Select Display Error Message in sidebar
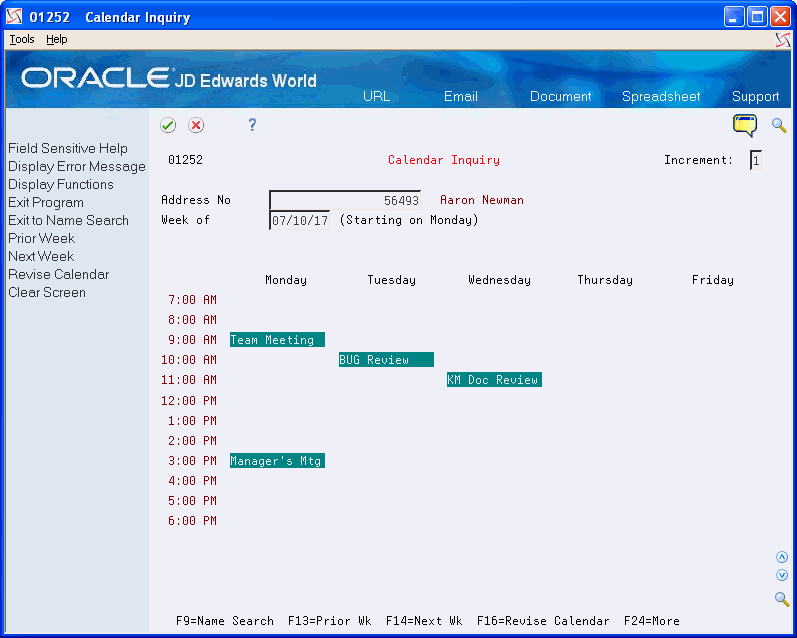This screenshot has height=638, width=797. [77, 167]
